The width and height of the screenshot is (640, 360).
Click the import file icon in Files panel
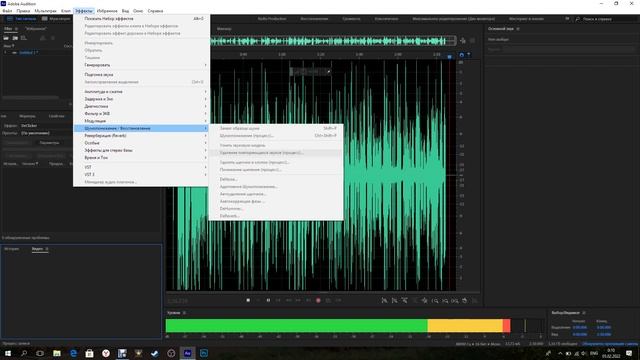coord(15,38)
